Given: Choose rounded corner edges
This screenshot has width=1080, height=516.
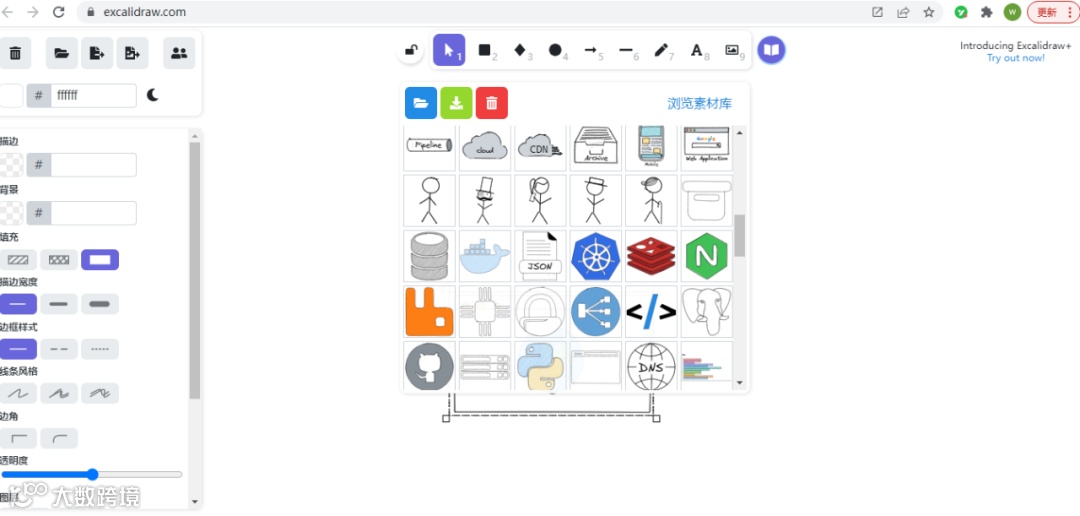Looking at the screenshot, I should pos(59,438).
